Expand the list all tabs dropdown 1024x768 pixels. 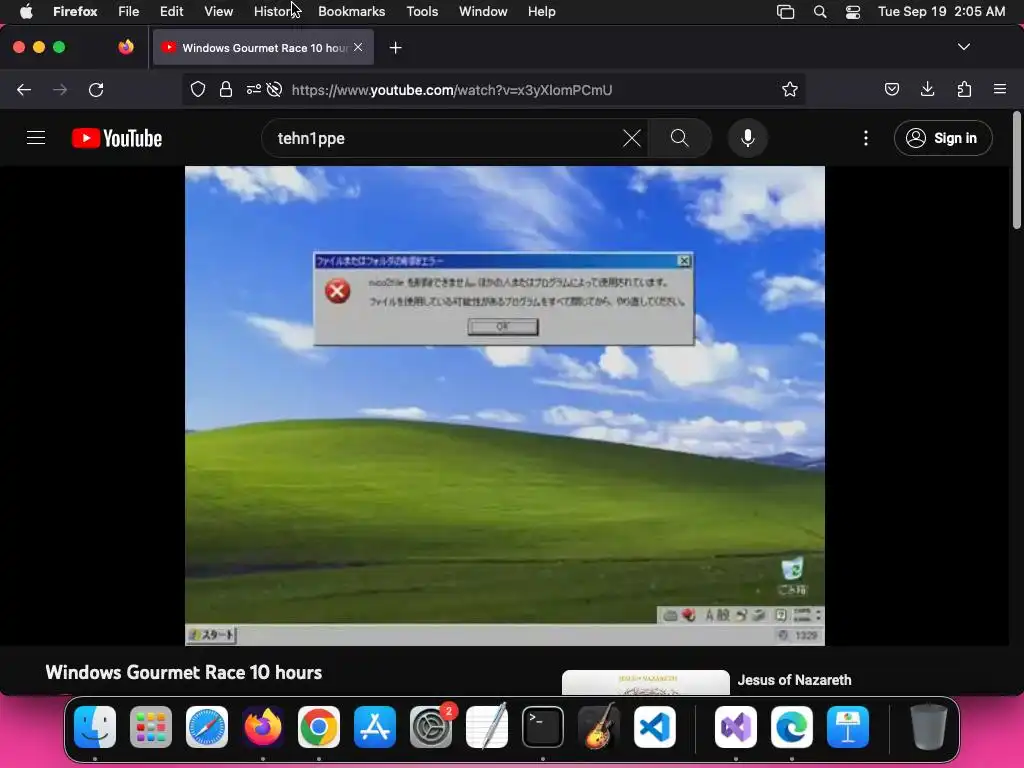point(964,47)
